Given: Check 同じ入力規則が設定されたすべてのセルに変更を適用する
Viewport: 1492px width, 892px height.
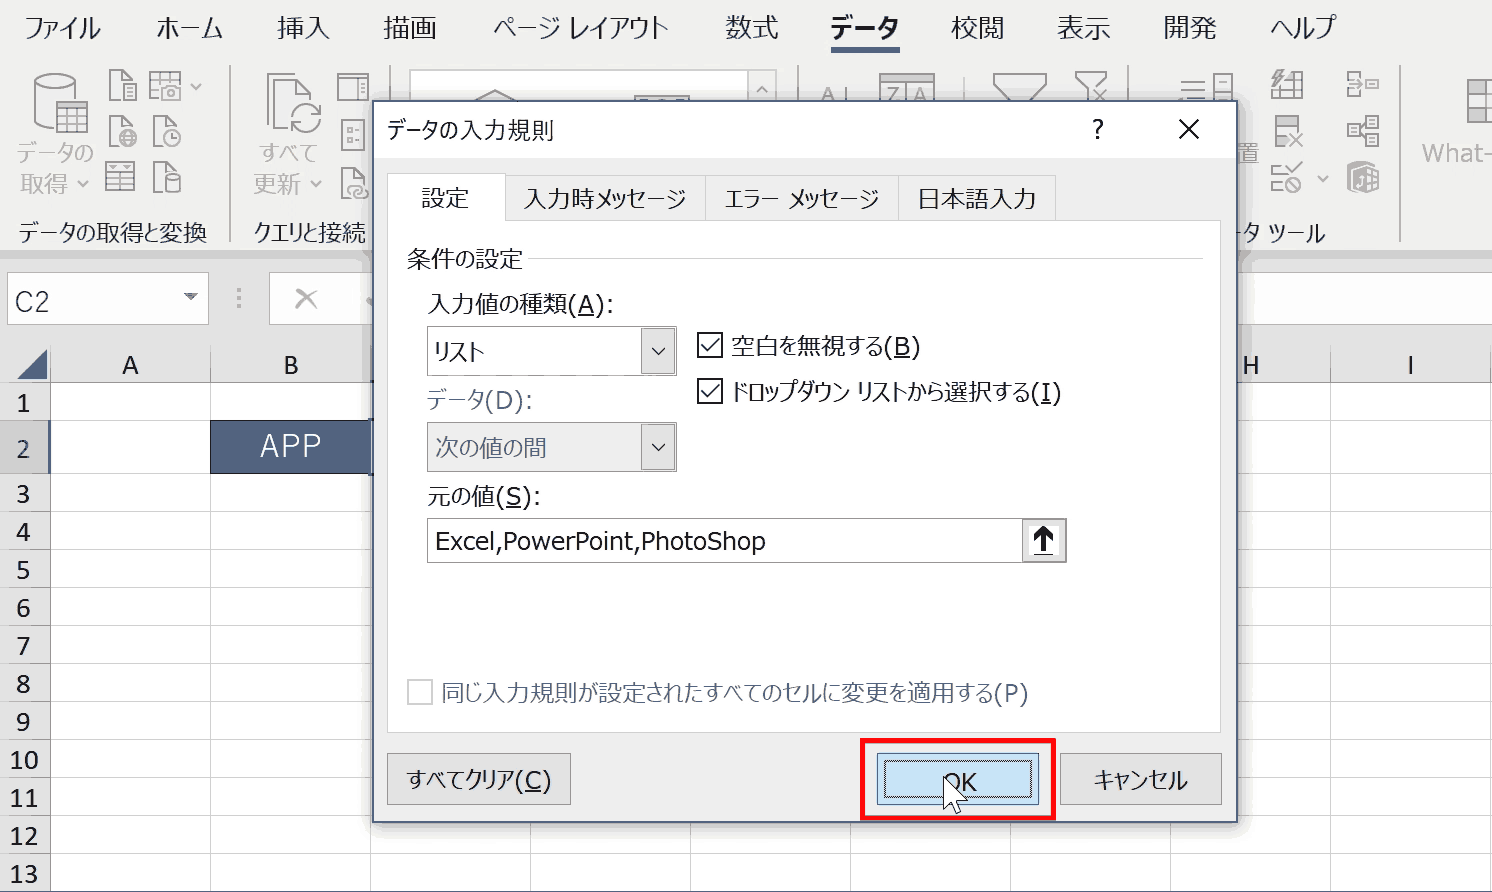Looking at the screenshot, I should point(420,692).
